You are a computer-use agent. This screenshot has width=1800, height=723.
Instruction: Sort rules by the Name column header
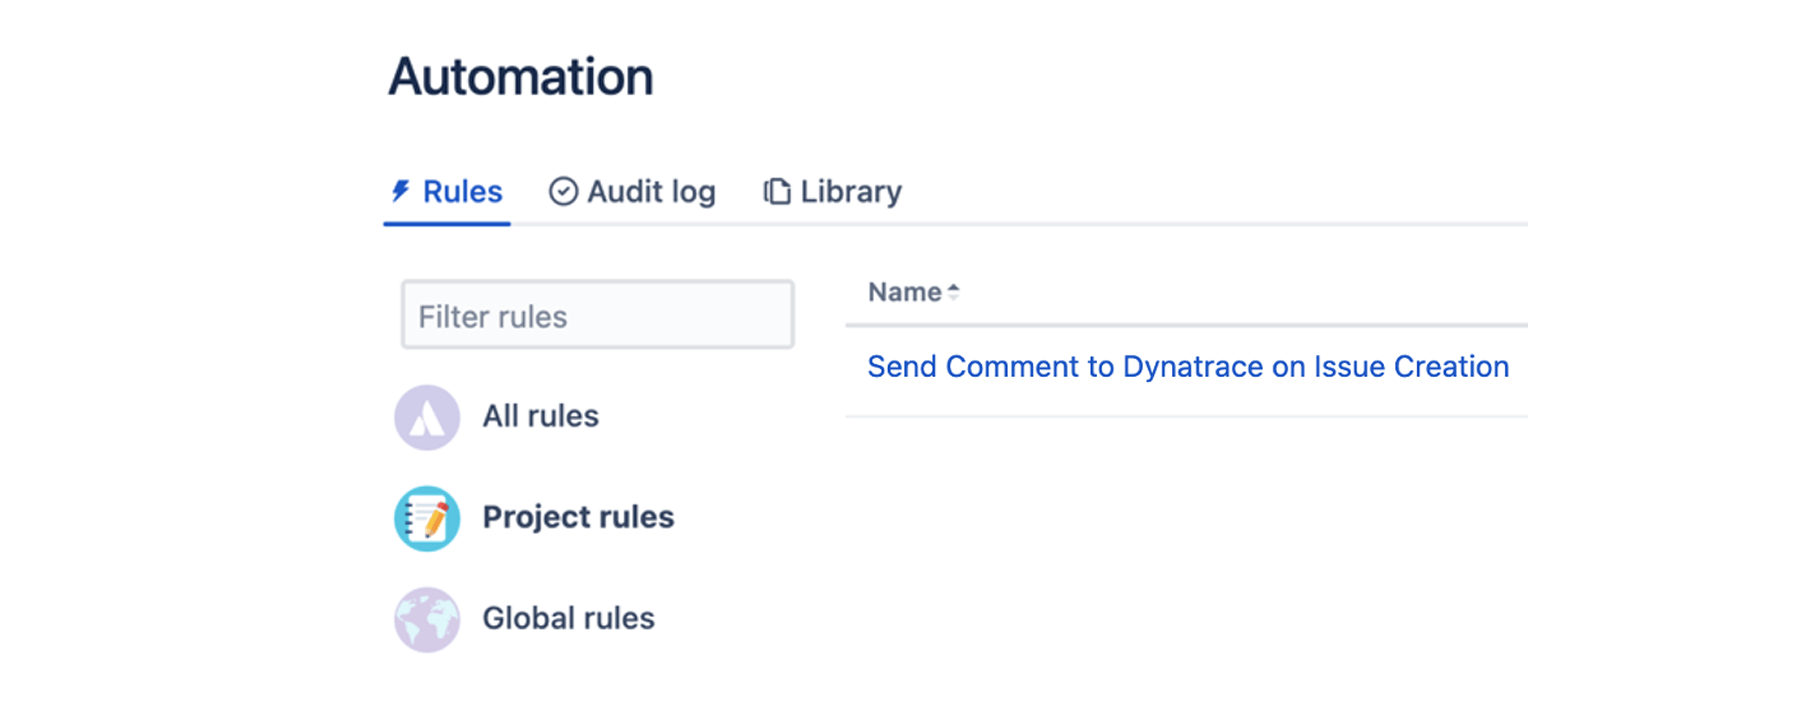(x=904, y=292)
